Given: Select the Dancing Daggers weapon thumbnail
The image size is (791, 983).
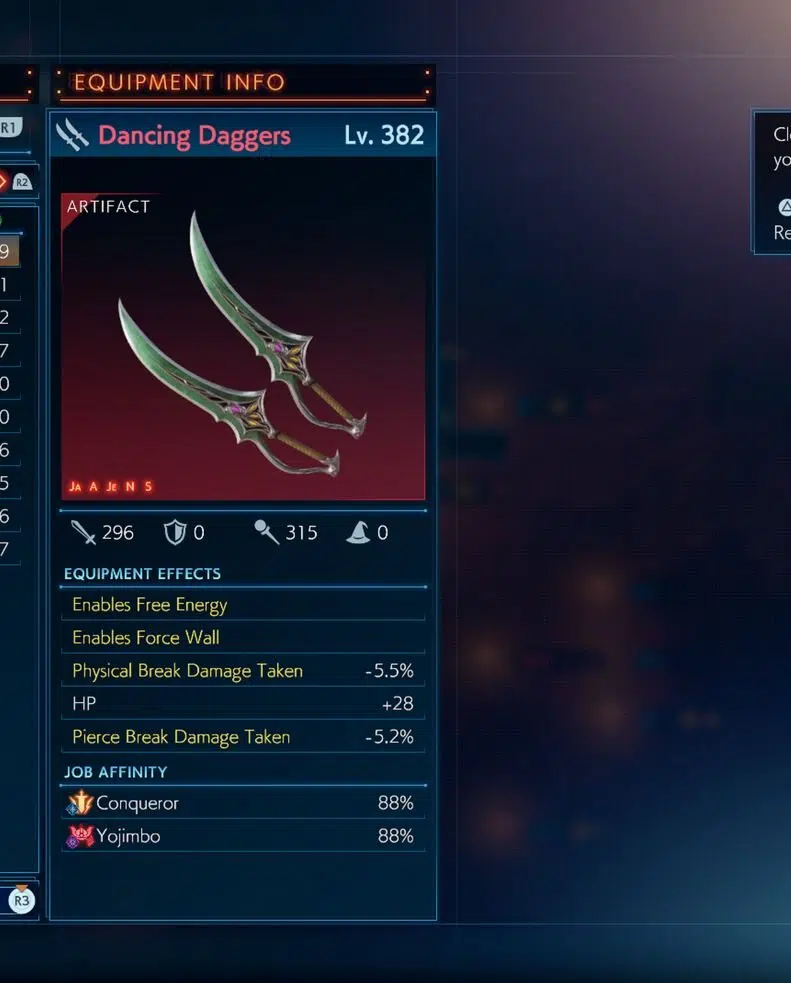Looking at the screenshot, I should 243,347.
